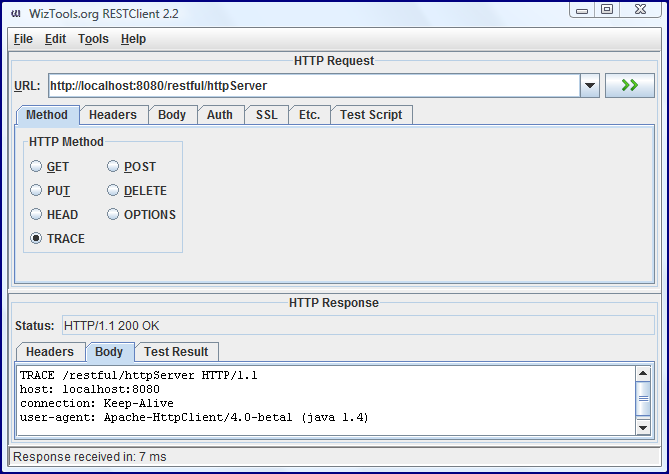Click the 'host: localhost:8080' response line
669x474 pixels.
tap(90, 389)
